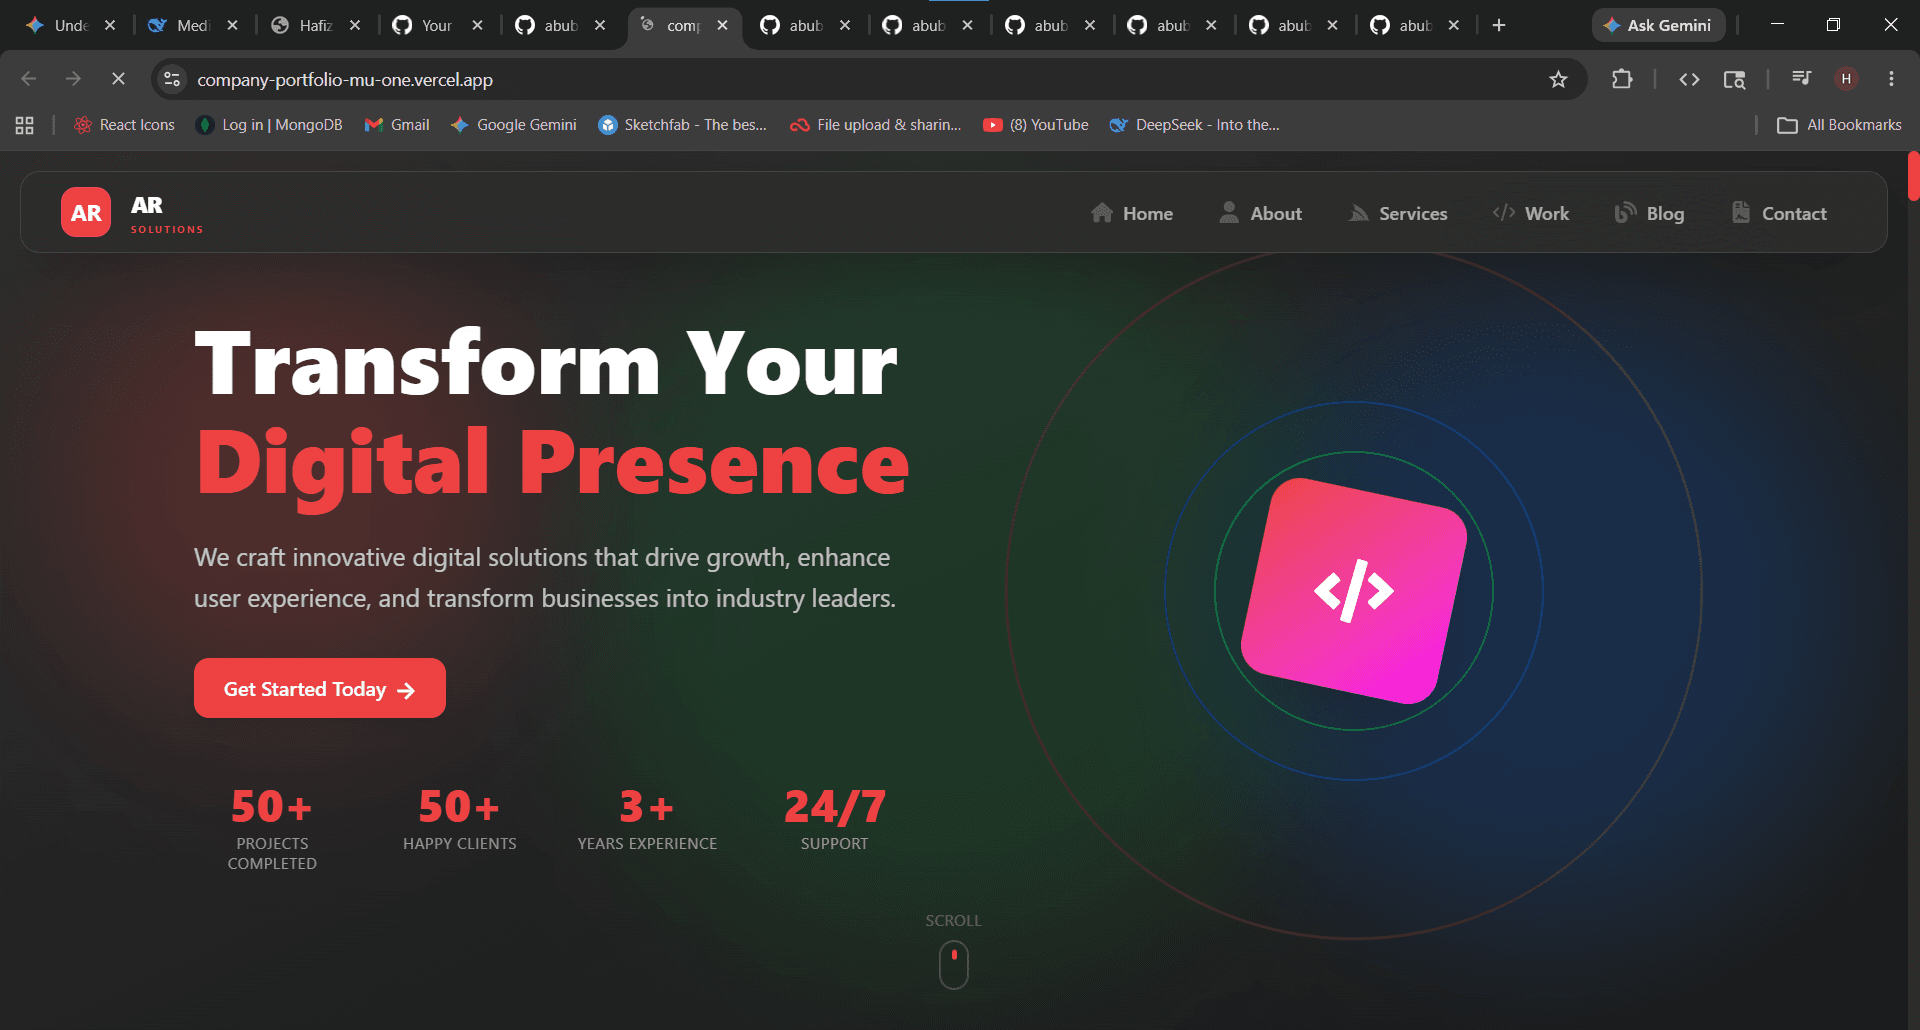Click the SOLUTIONS logo text

(167, 229)
